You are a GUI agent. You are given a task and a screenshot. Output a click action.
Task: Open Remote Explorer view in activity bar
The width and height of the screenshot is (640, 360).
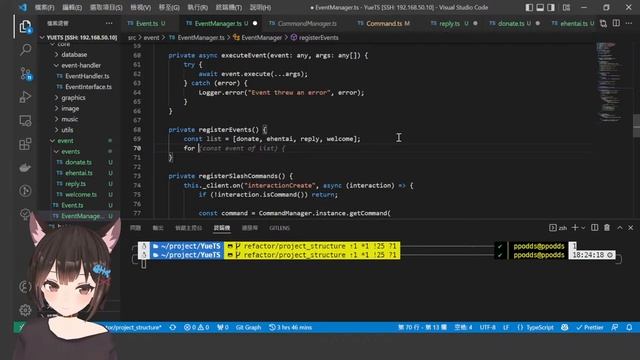25,121
